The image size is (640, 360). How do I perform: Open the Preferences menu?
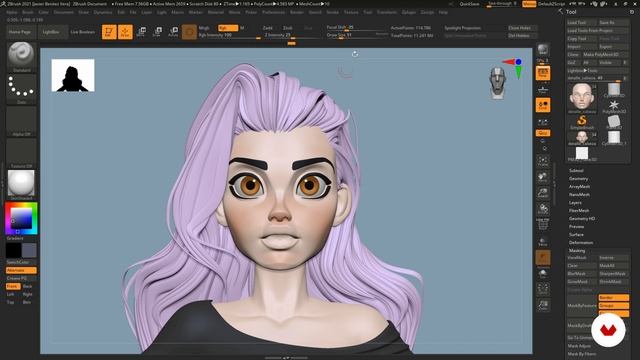pyautogui.click(x=273, y=12)
